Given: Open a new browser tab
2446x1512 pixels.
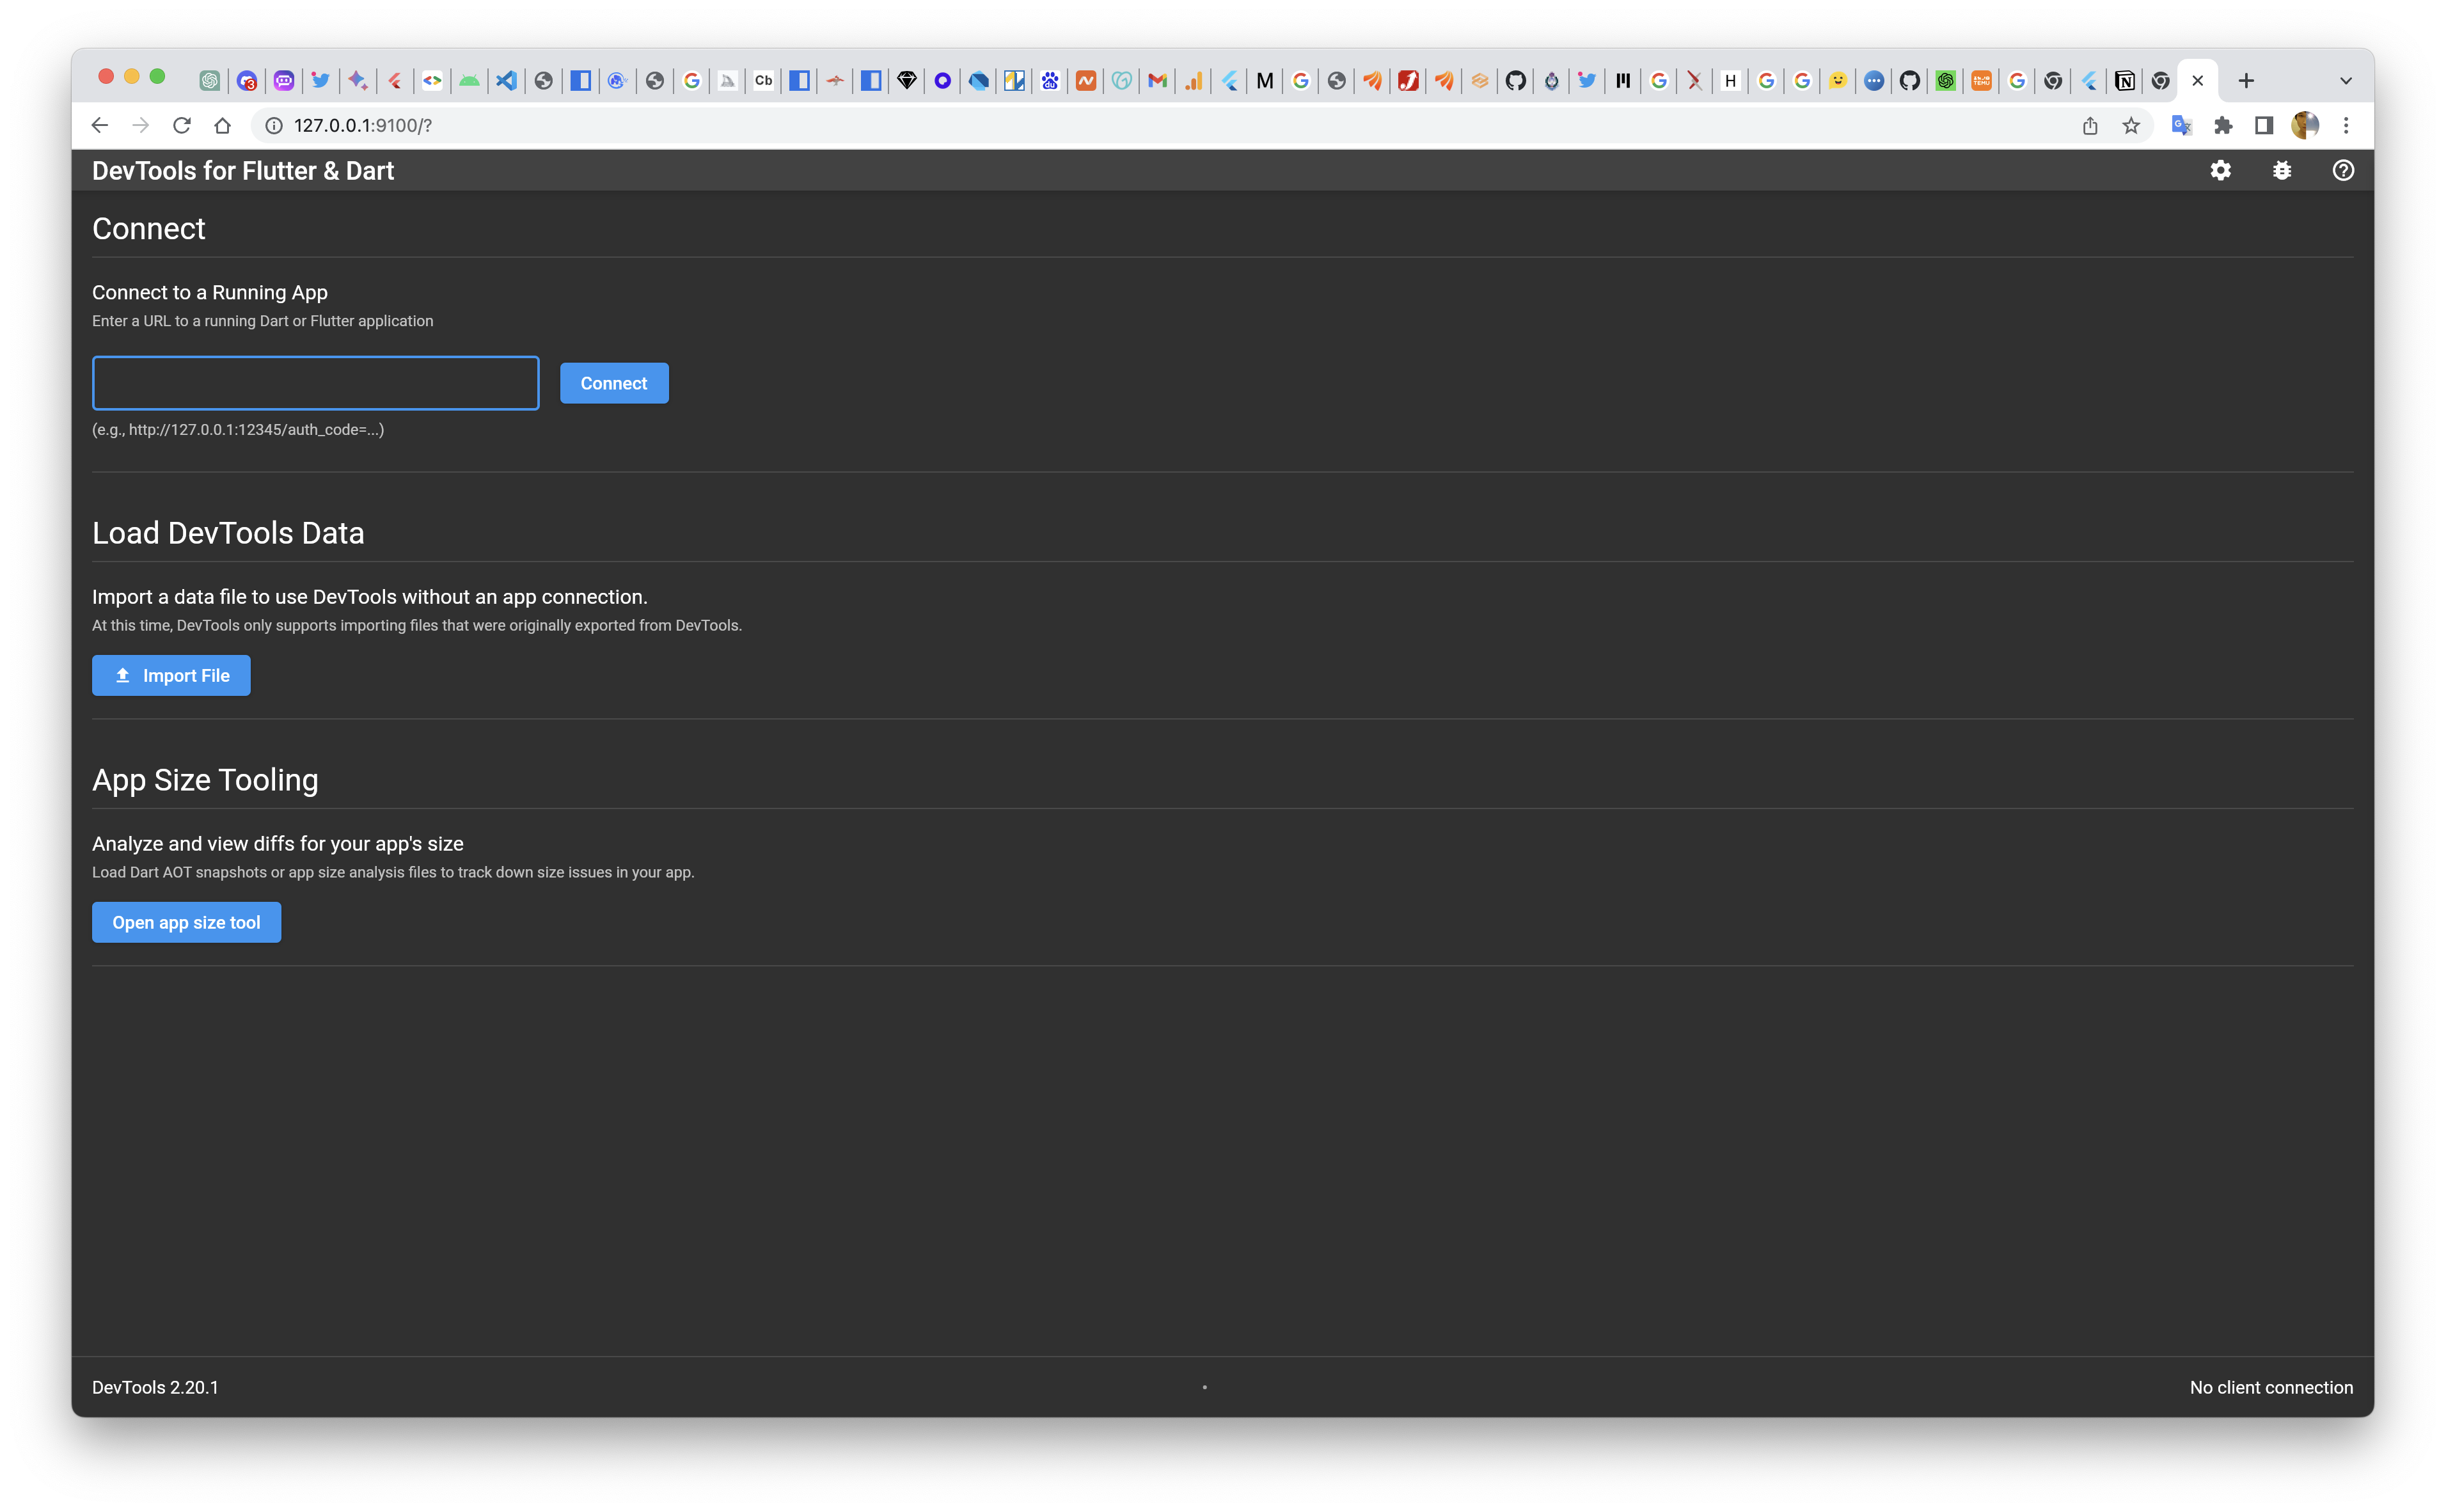Looking at the screenshot, I should 2246,81.
